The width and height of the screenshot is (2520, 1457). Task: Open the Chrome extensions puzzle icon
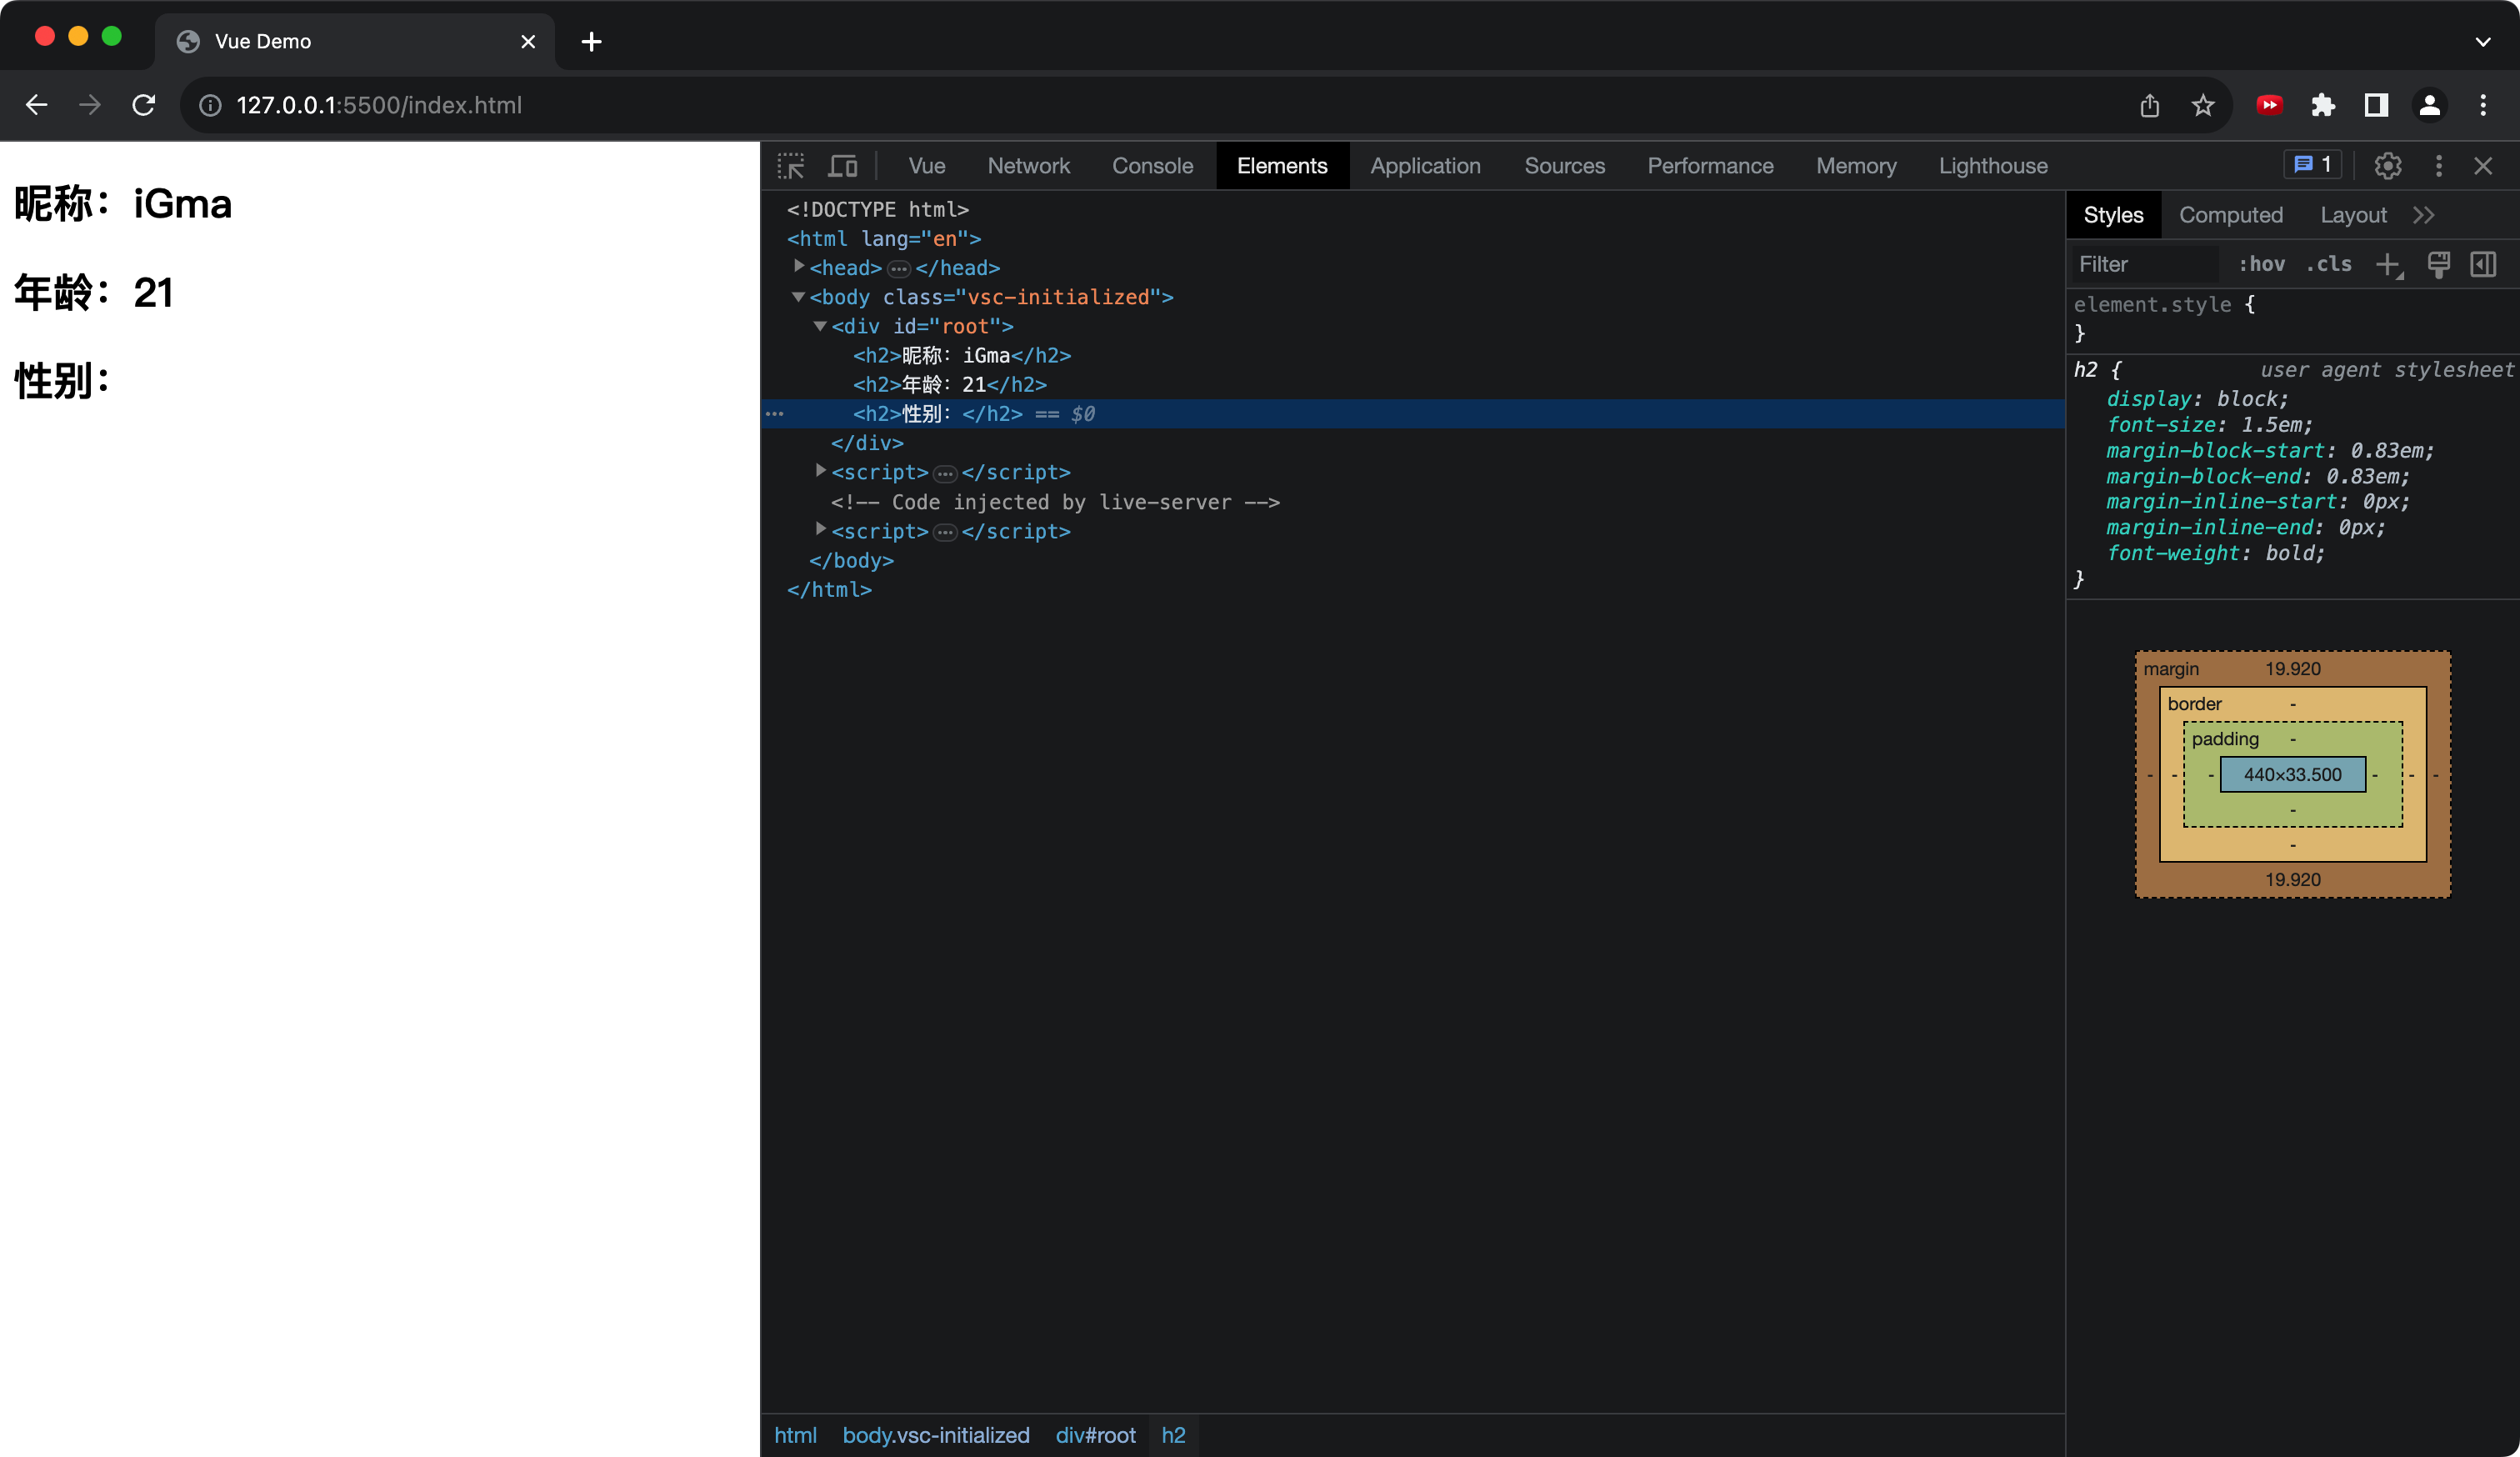[x=2323, y=105]
